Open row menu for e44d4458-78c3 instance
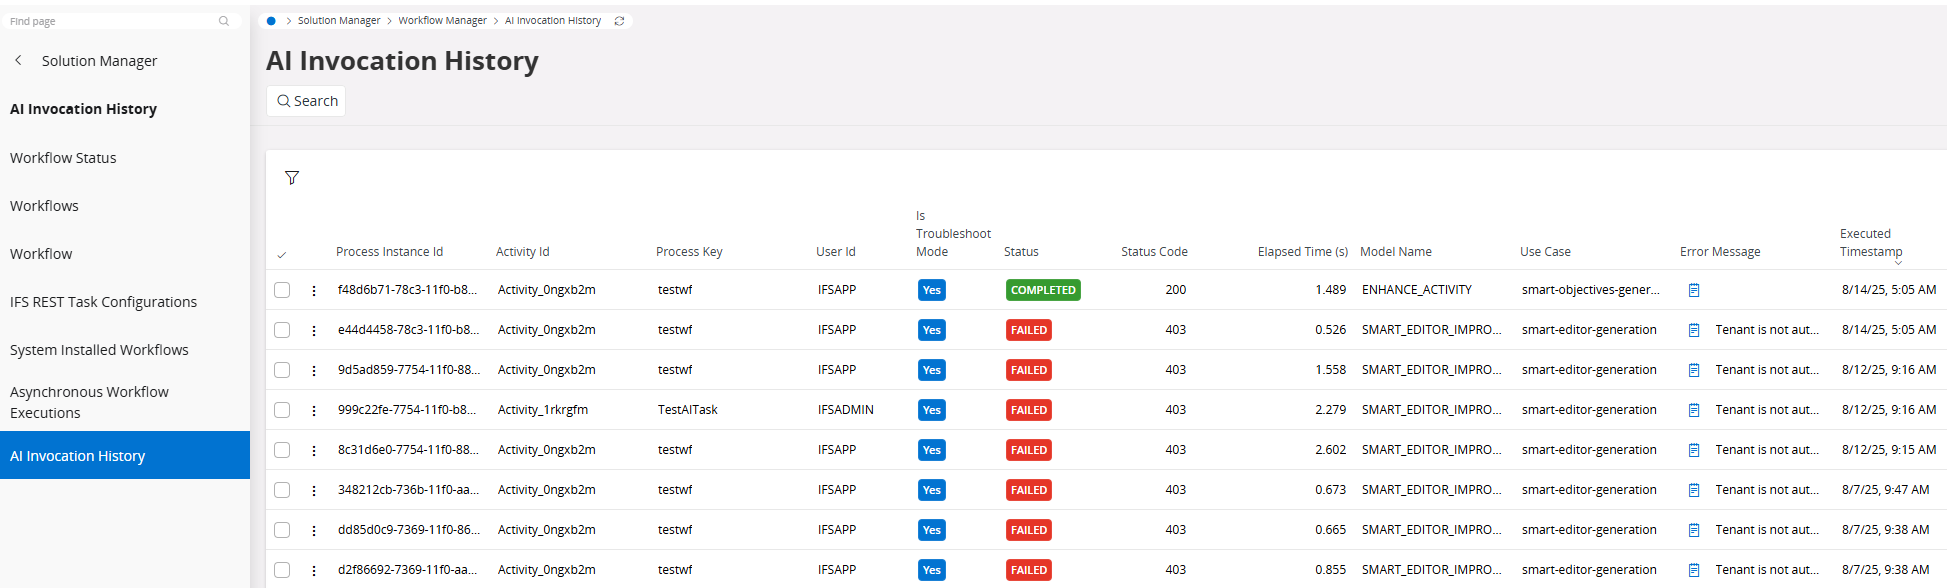Image resolution: width=1947 pixels, height=588 pixels. [x=314, y=330]
